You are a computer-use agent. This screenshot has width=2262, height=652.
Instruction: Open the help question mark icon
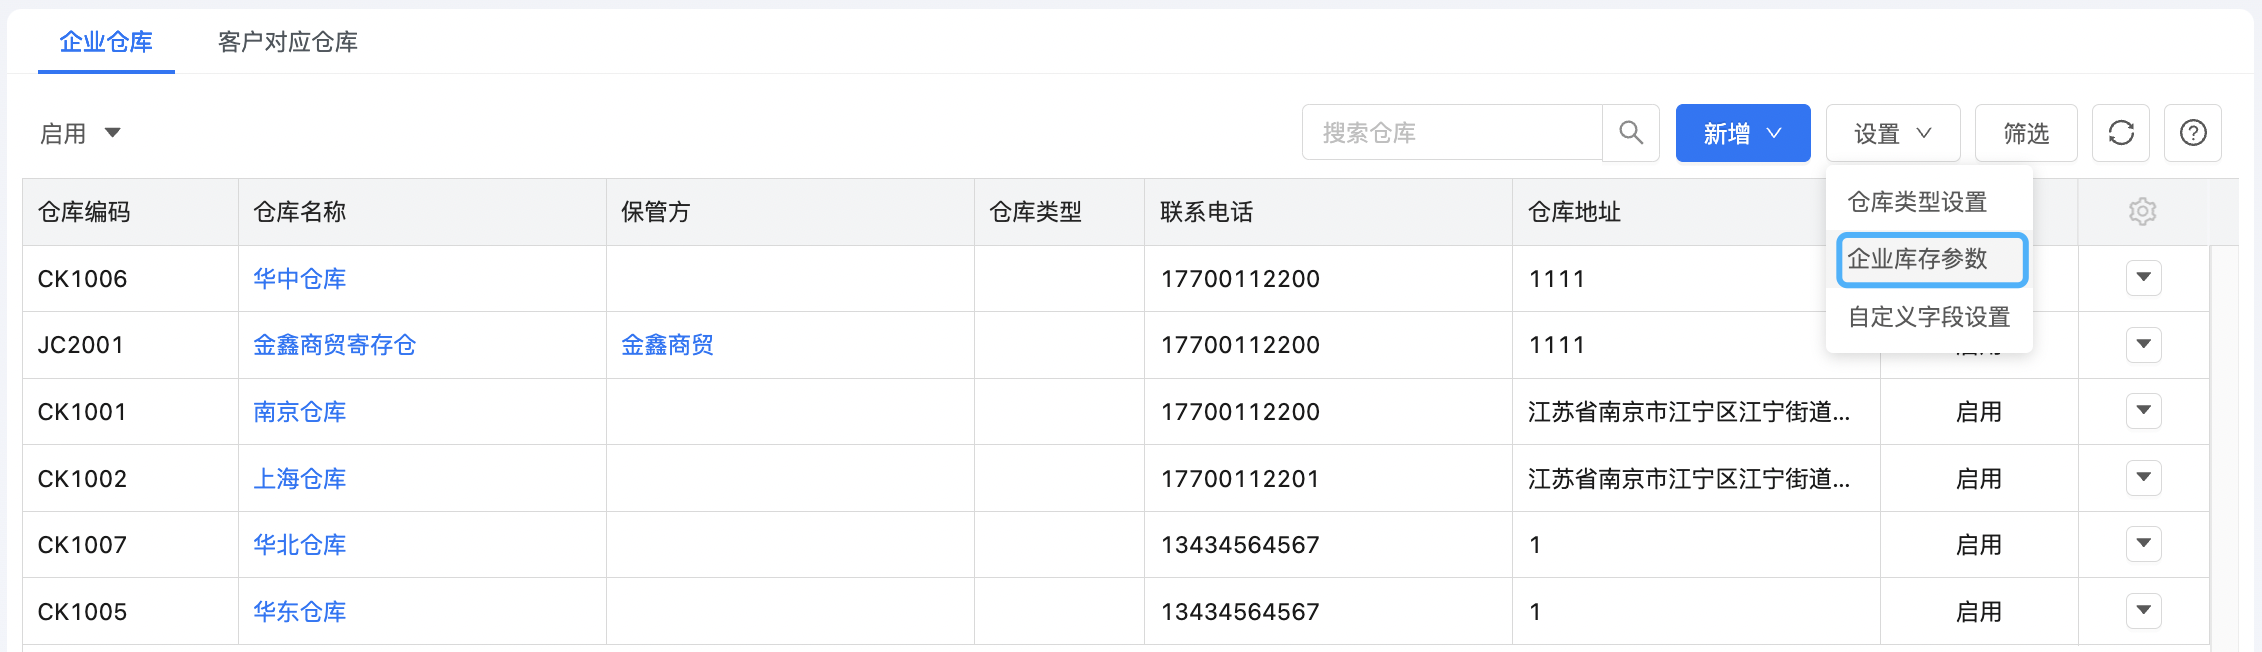[x=2192, y=133]
